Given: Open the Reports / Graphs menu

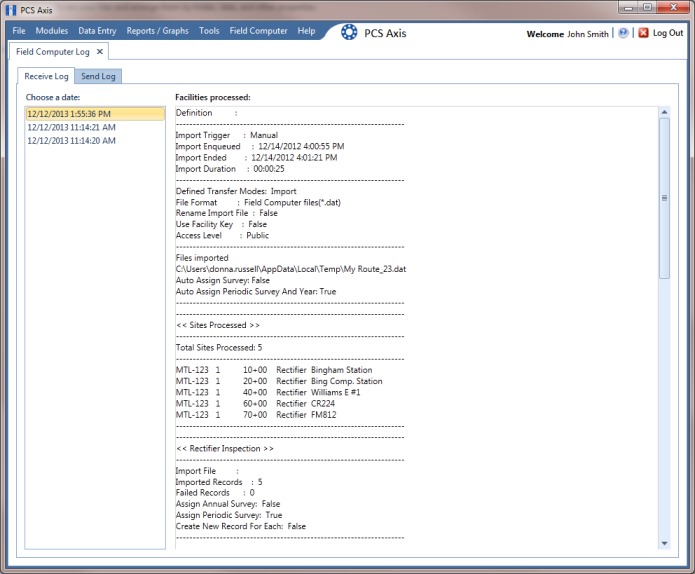Looking at the screenshot, I should pos(157,31).
